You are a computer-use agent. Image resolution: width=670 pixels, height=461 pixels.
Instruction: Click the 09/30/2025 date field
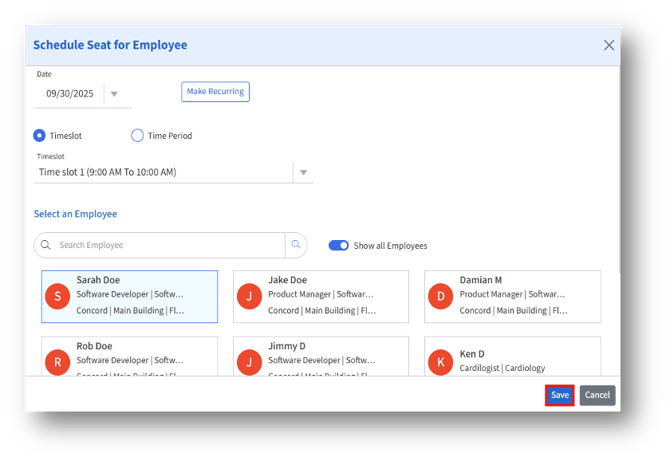[x=68, y=94]
